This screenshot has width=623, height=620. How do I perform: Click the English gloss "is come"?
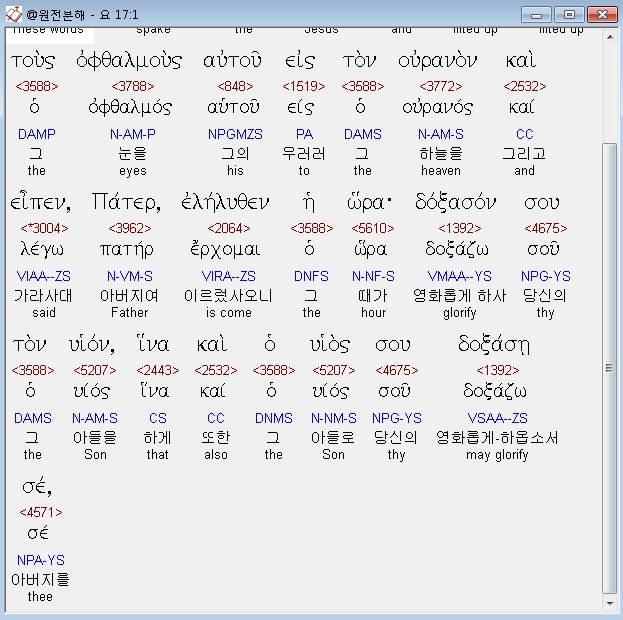click(229, 313)
